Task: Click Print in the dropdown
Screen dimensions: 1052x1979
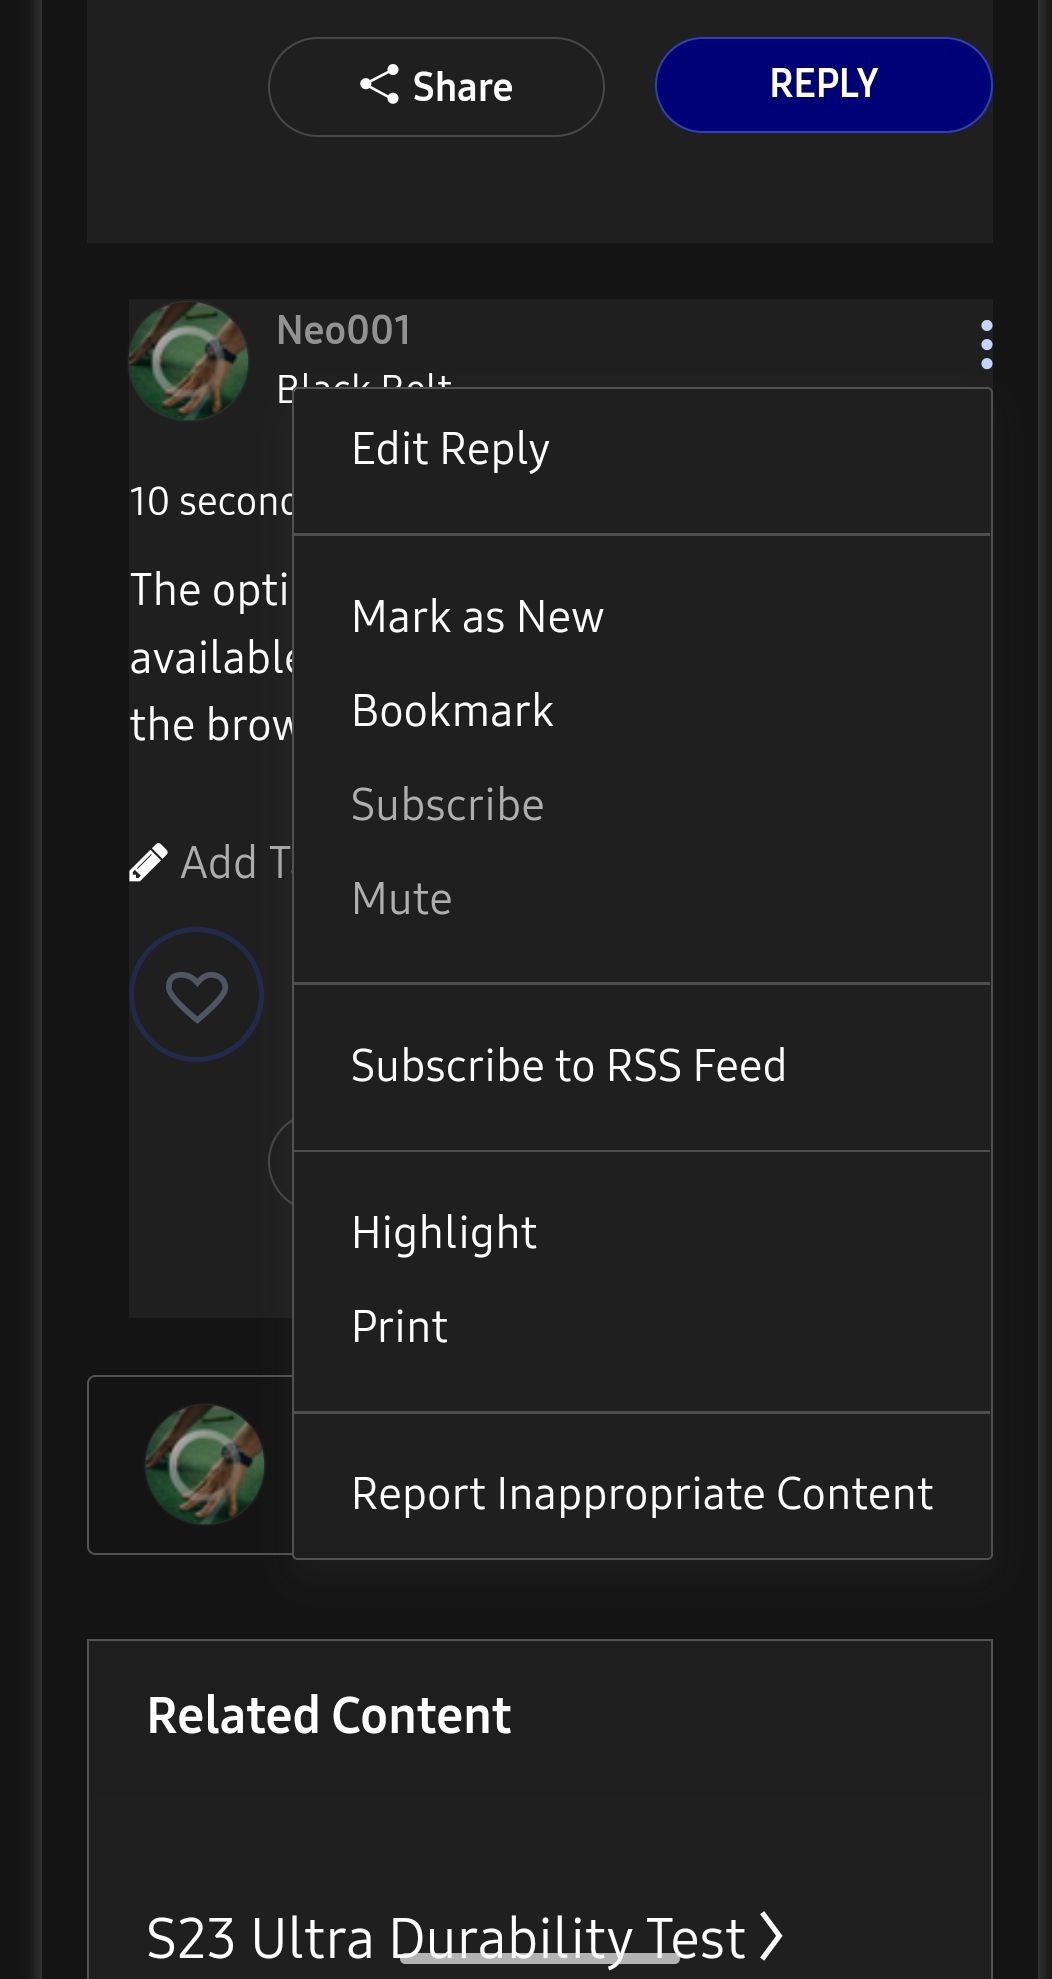Action: click(399, 1327)
